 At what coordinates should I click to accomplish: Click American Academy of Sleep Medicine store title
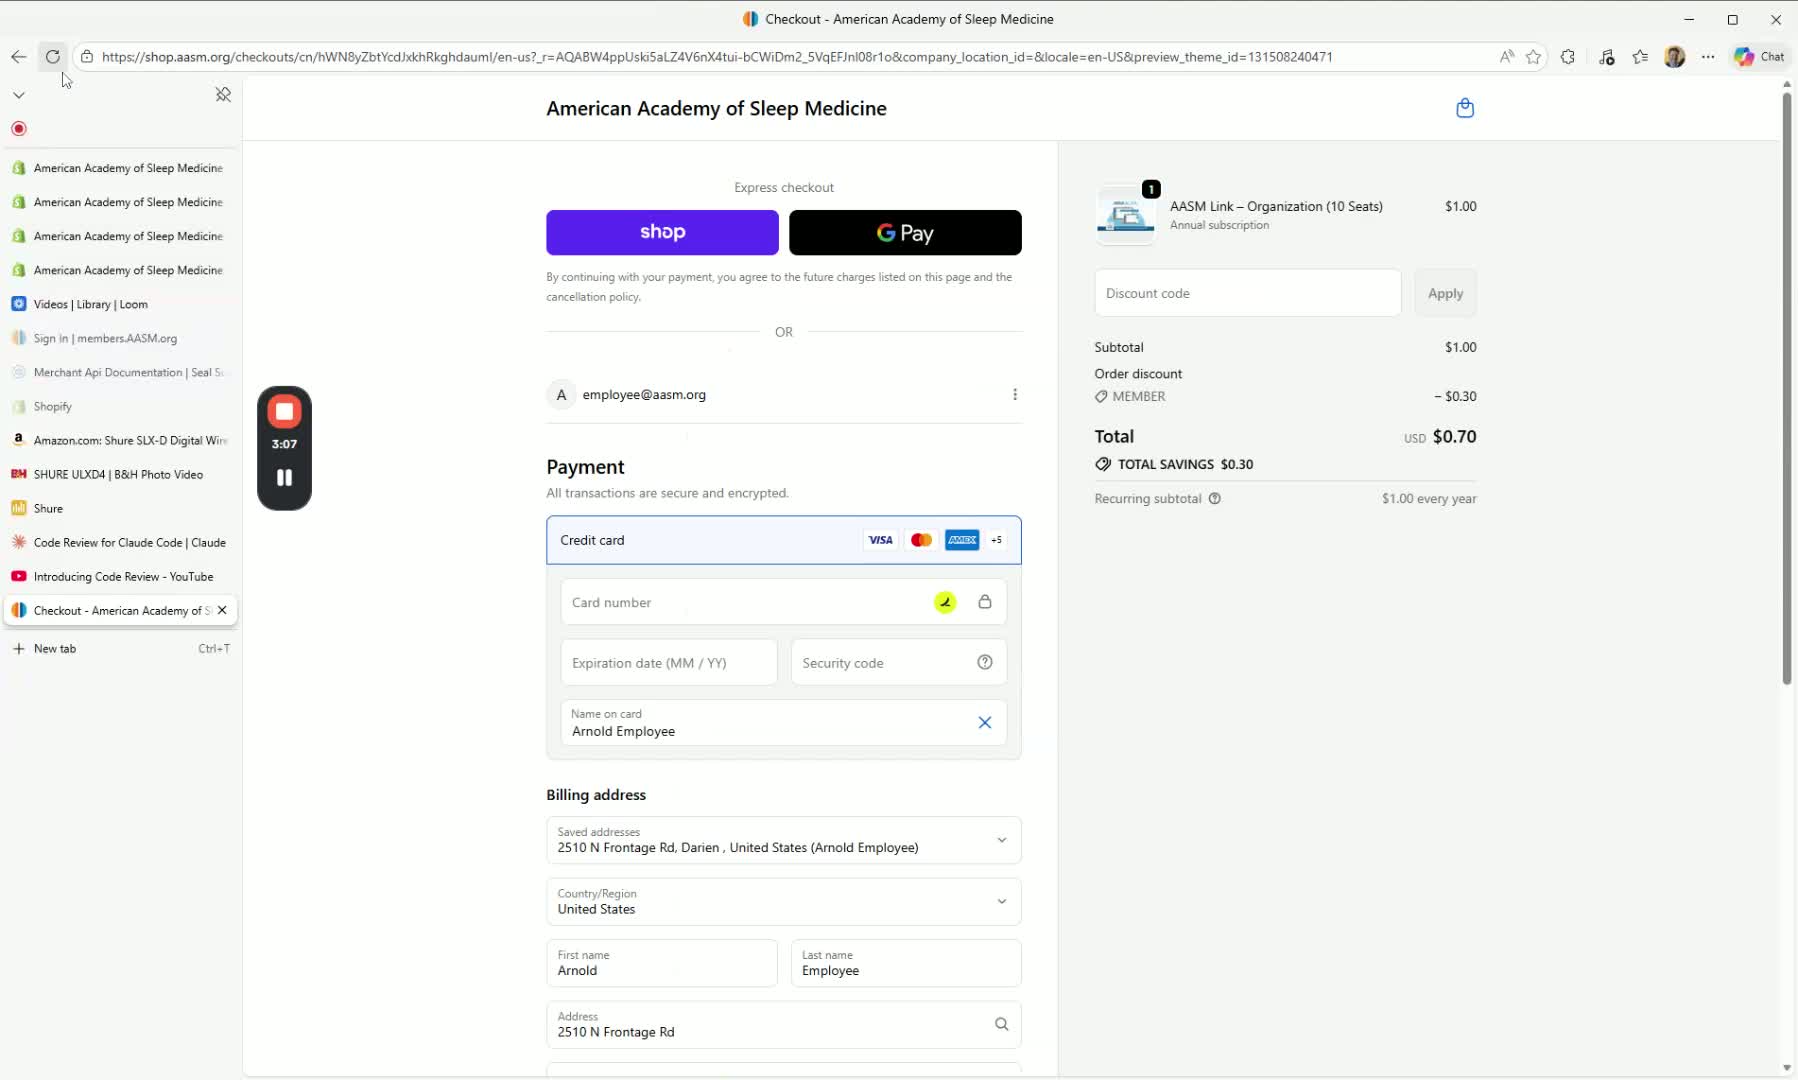pos(716,108)
